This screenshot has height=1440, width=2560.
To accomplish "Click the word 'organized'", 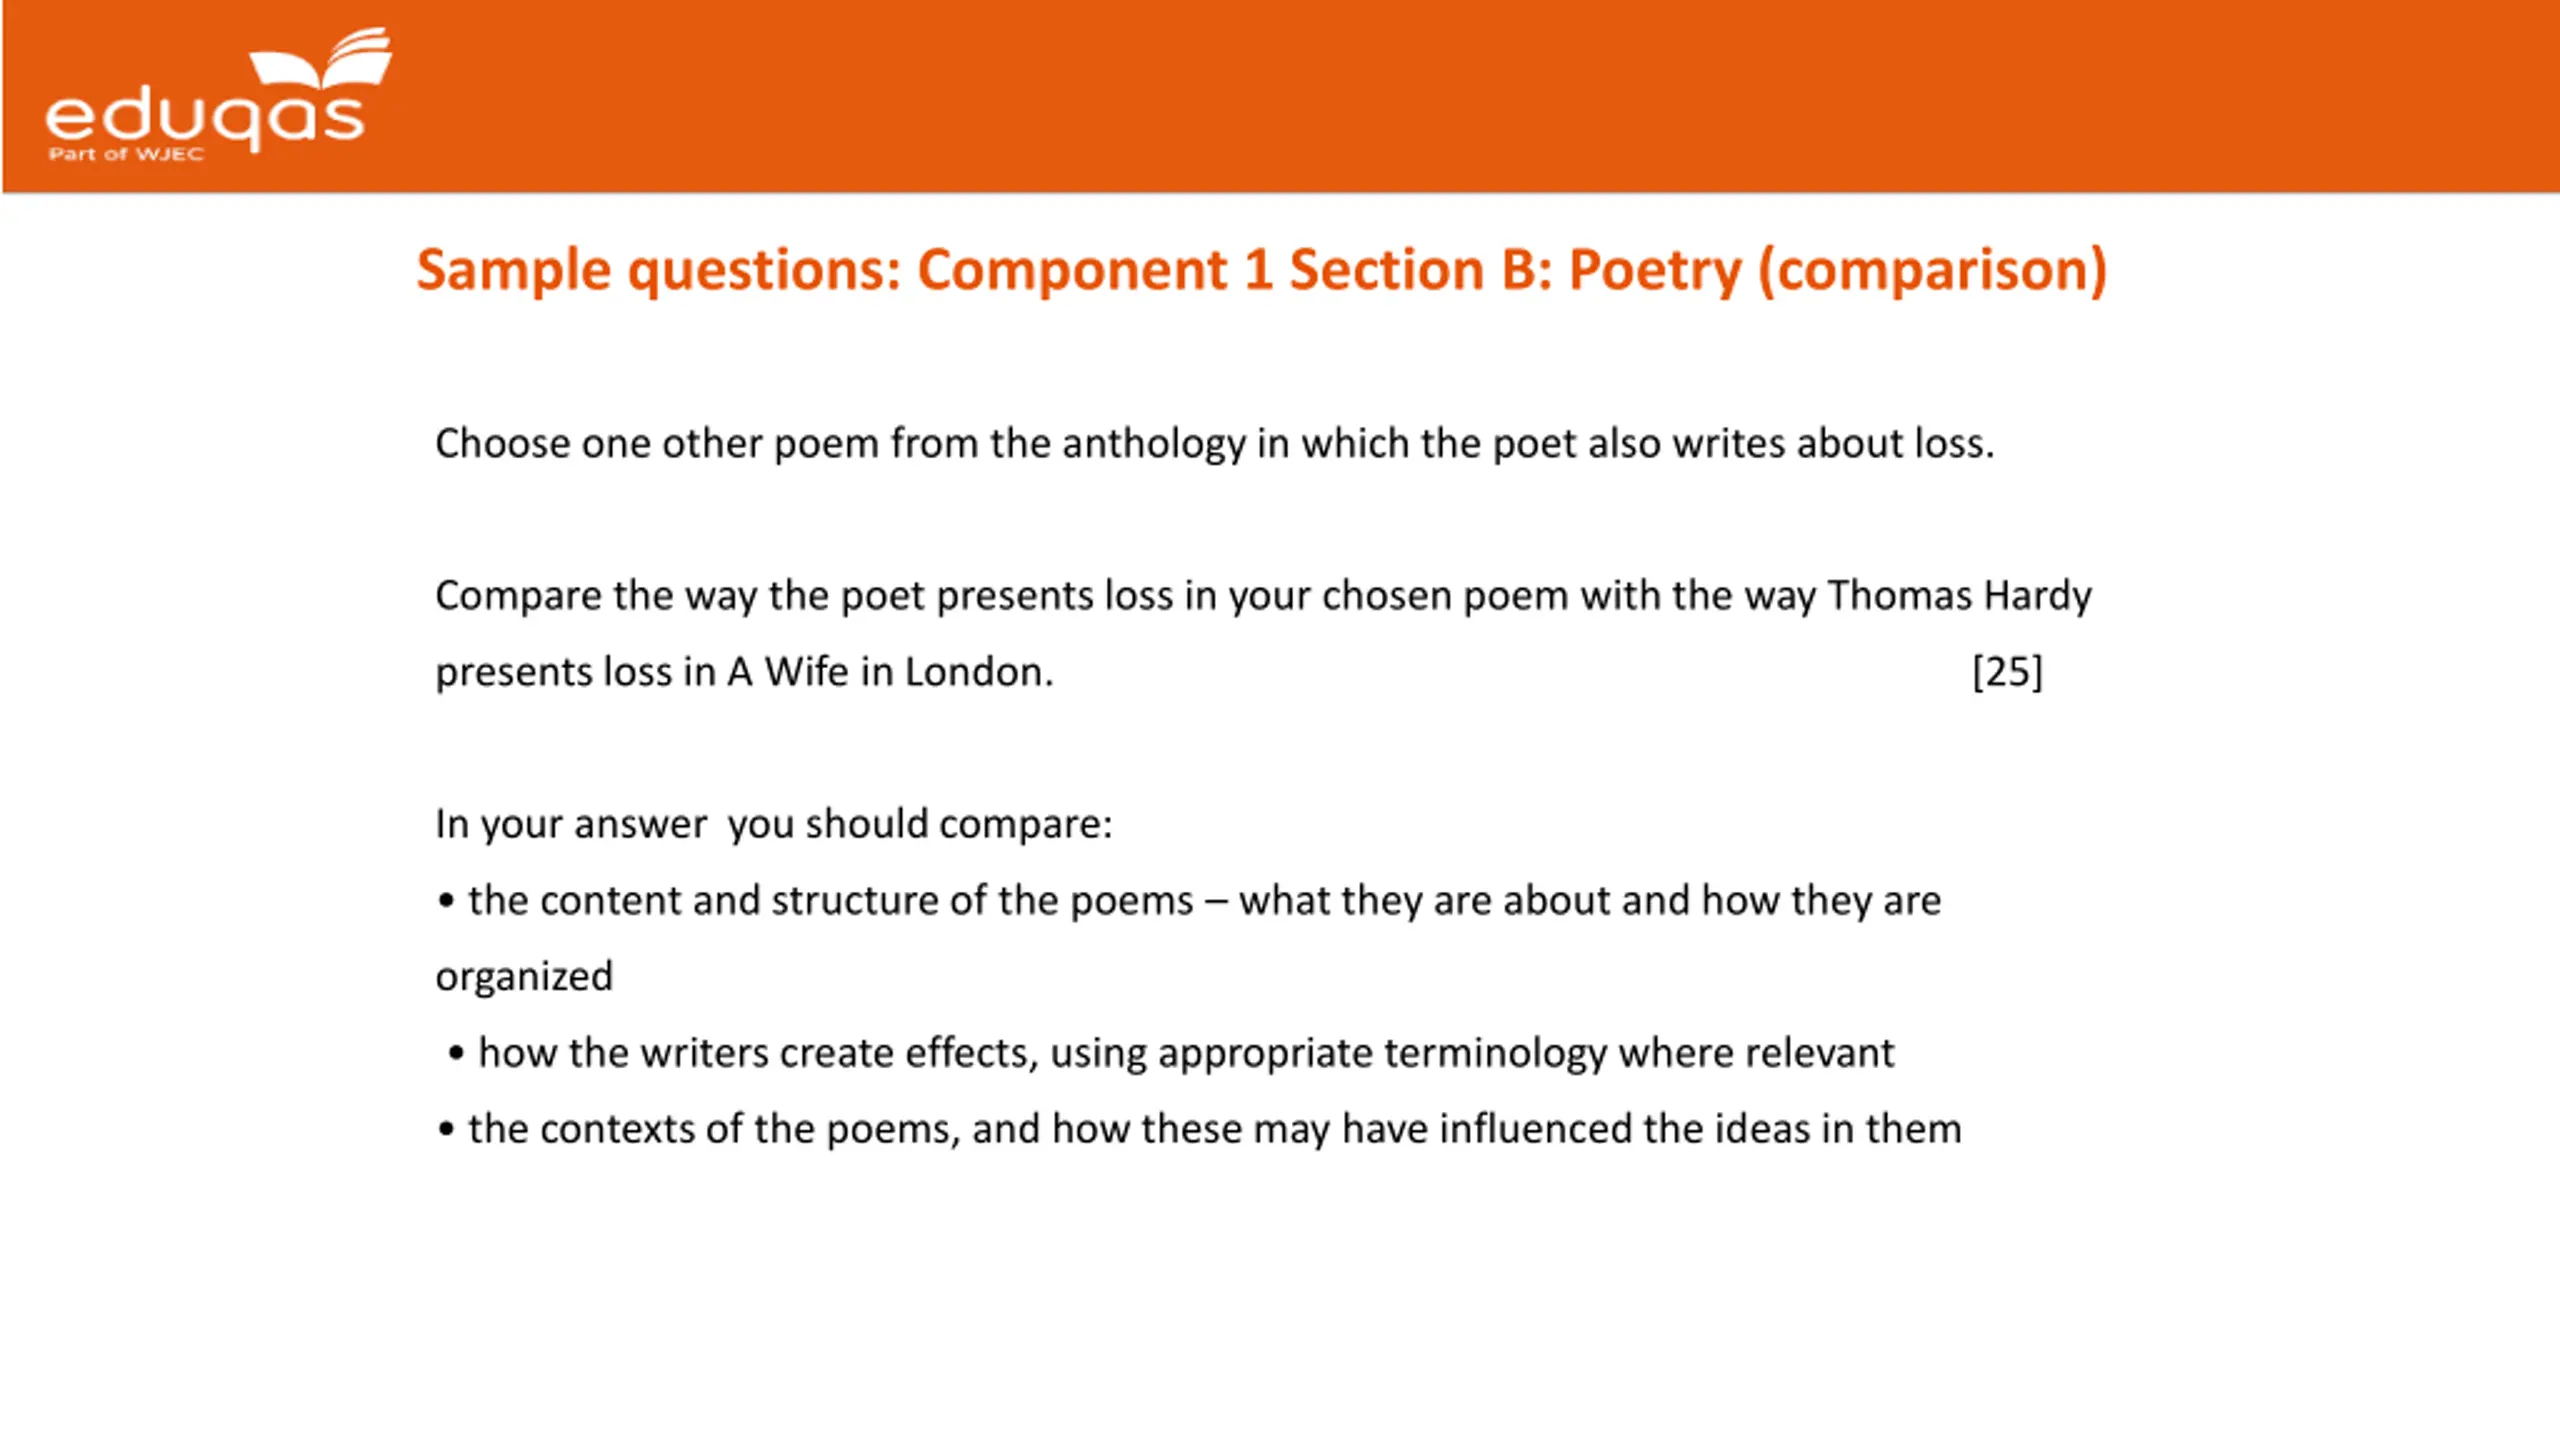I will click(x=524, y=977).
